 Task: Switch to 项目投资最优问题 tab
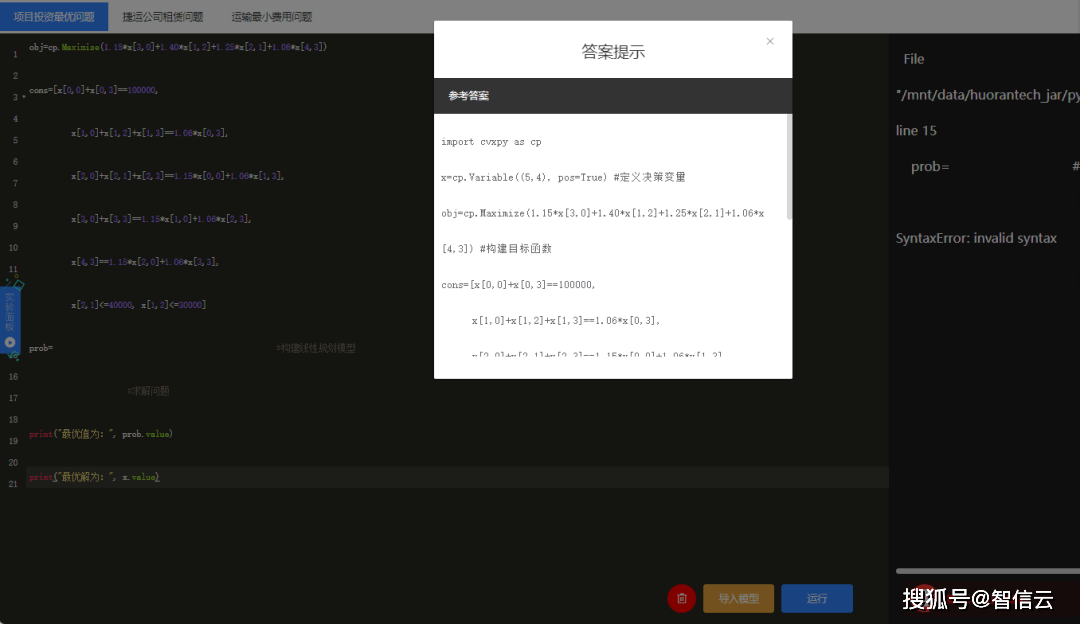pos(54,17)
